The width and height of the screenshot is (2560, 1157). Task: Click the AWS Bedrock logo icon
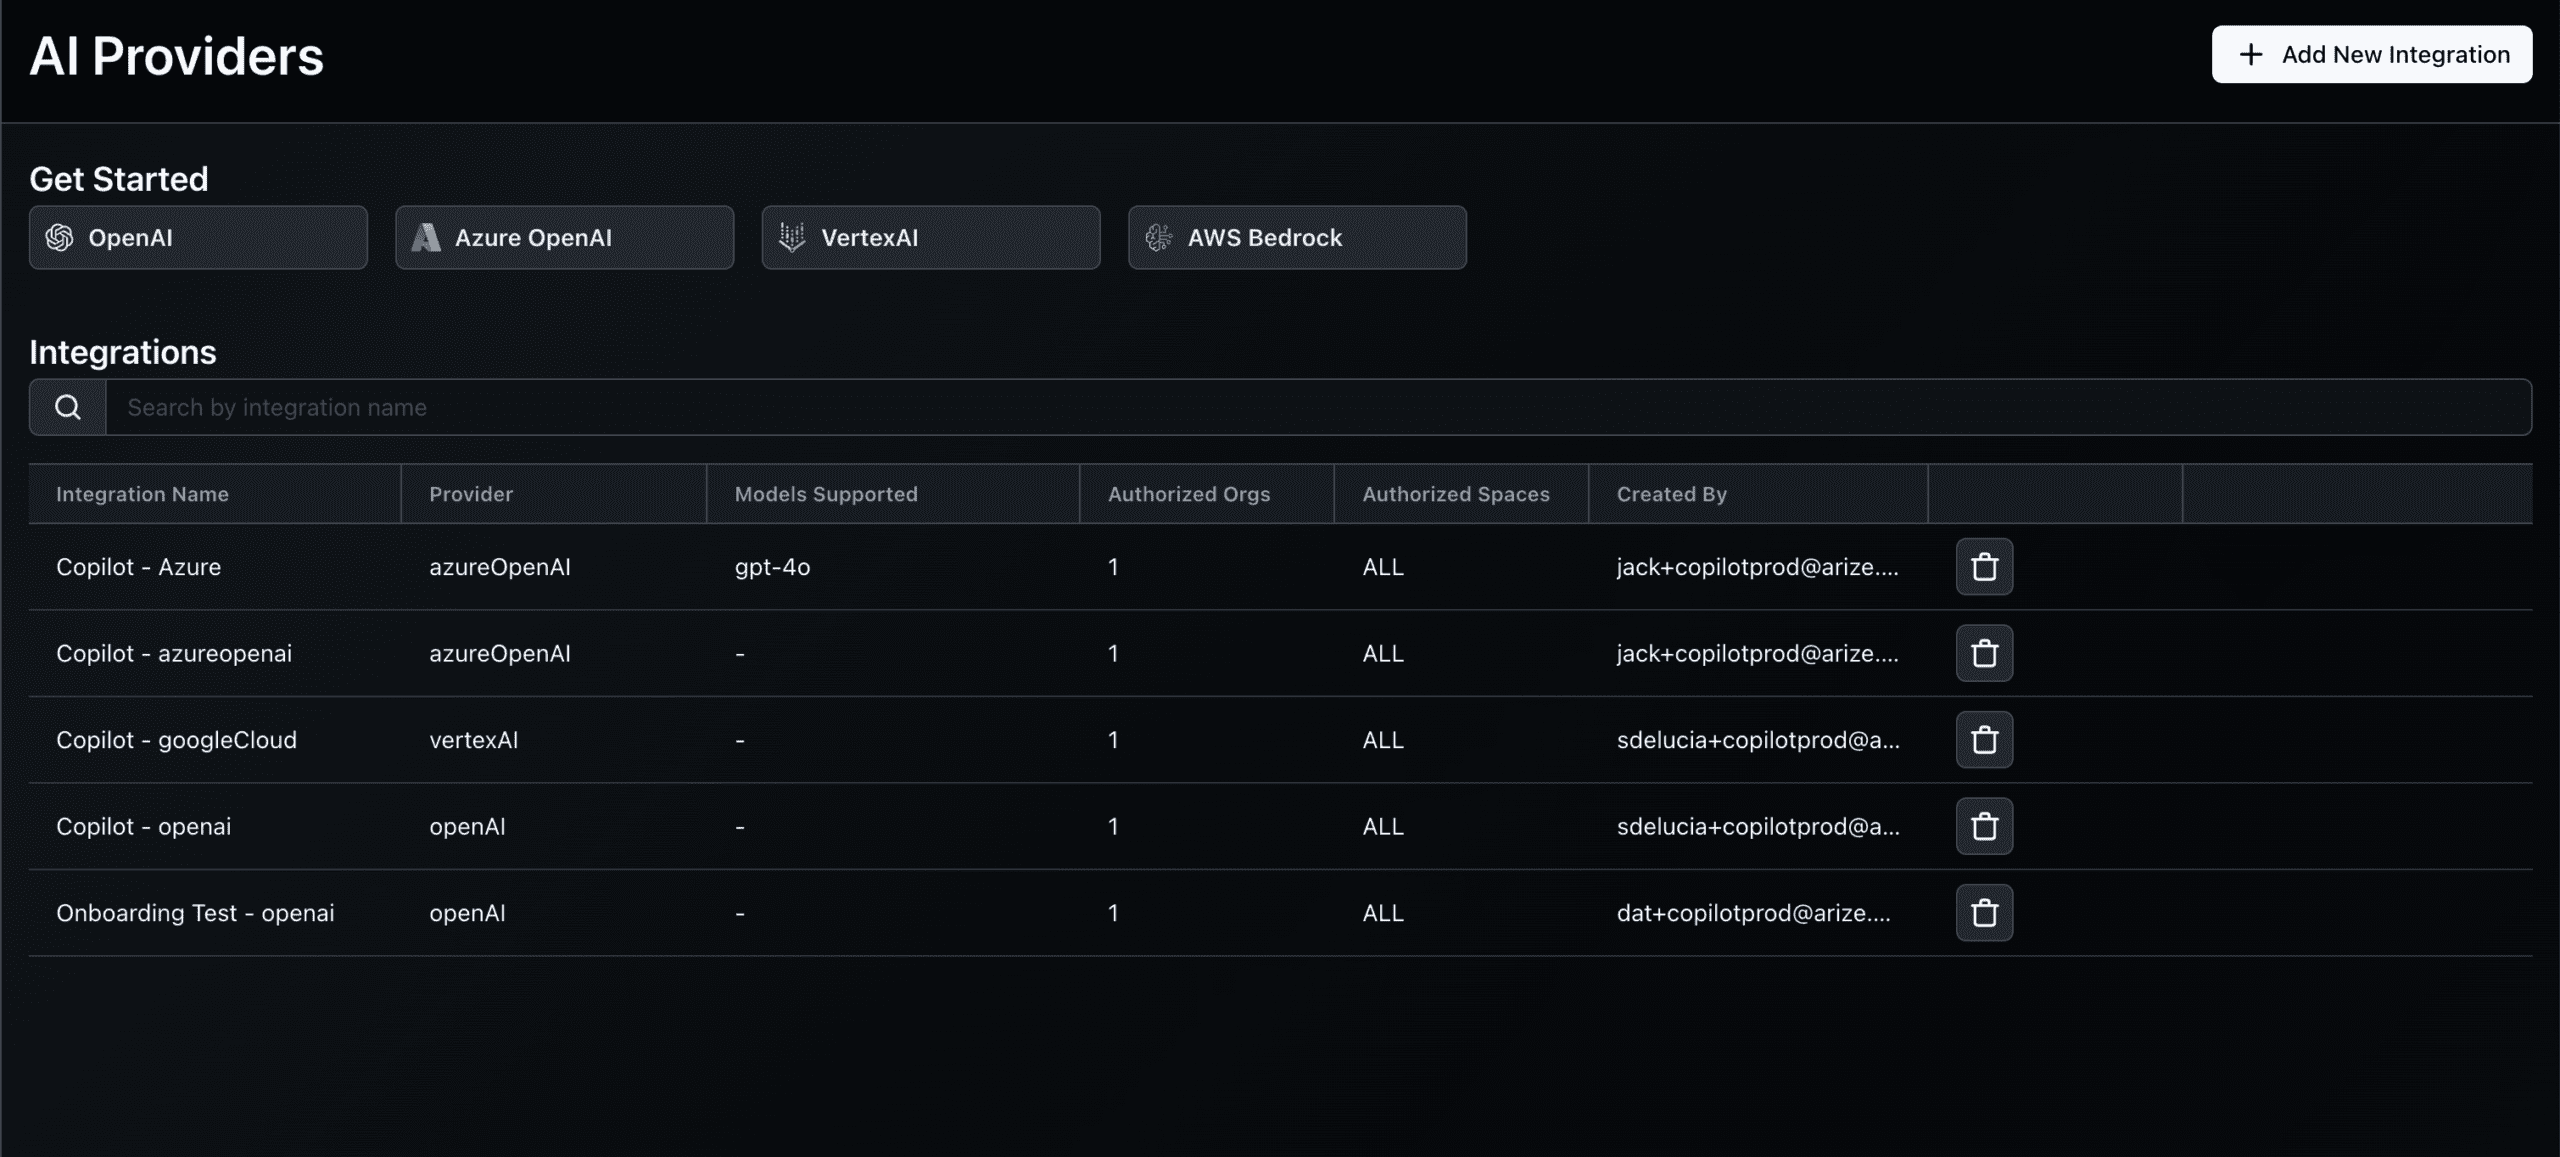point(1159,237)
